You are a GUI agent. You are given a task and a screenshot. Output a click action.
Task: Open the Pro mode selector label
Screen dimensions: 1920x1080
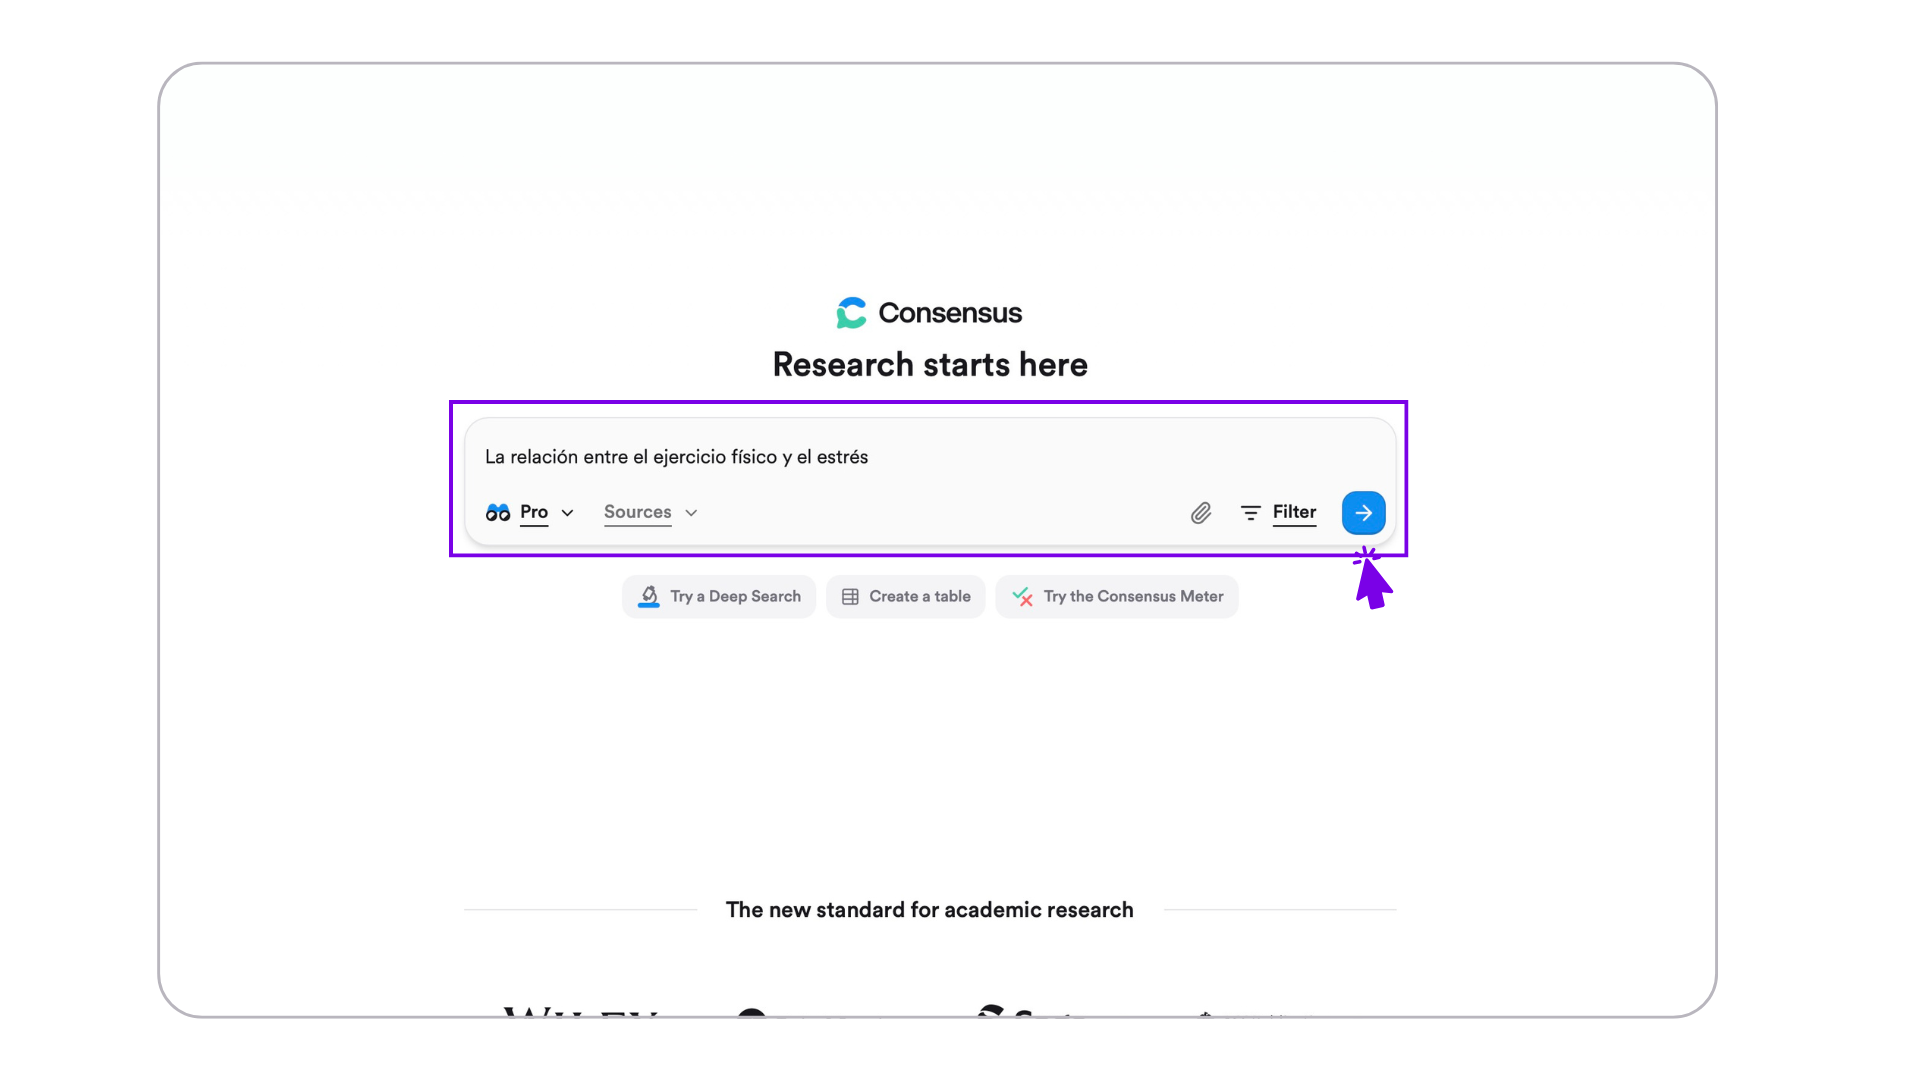(x=534, y=512)
